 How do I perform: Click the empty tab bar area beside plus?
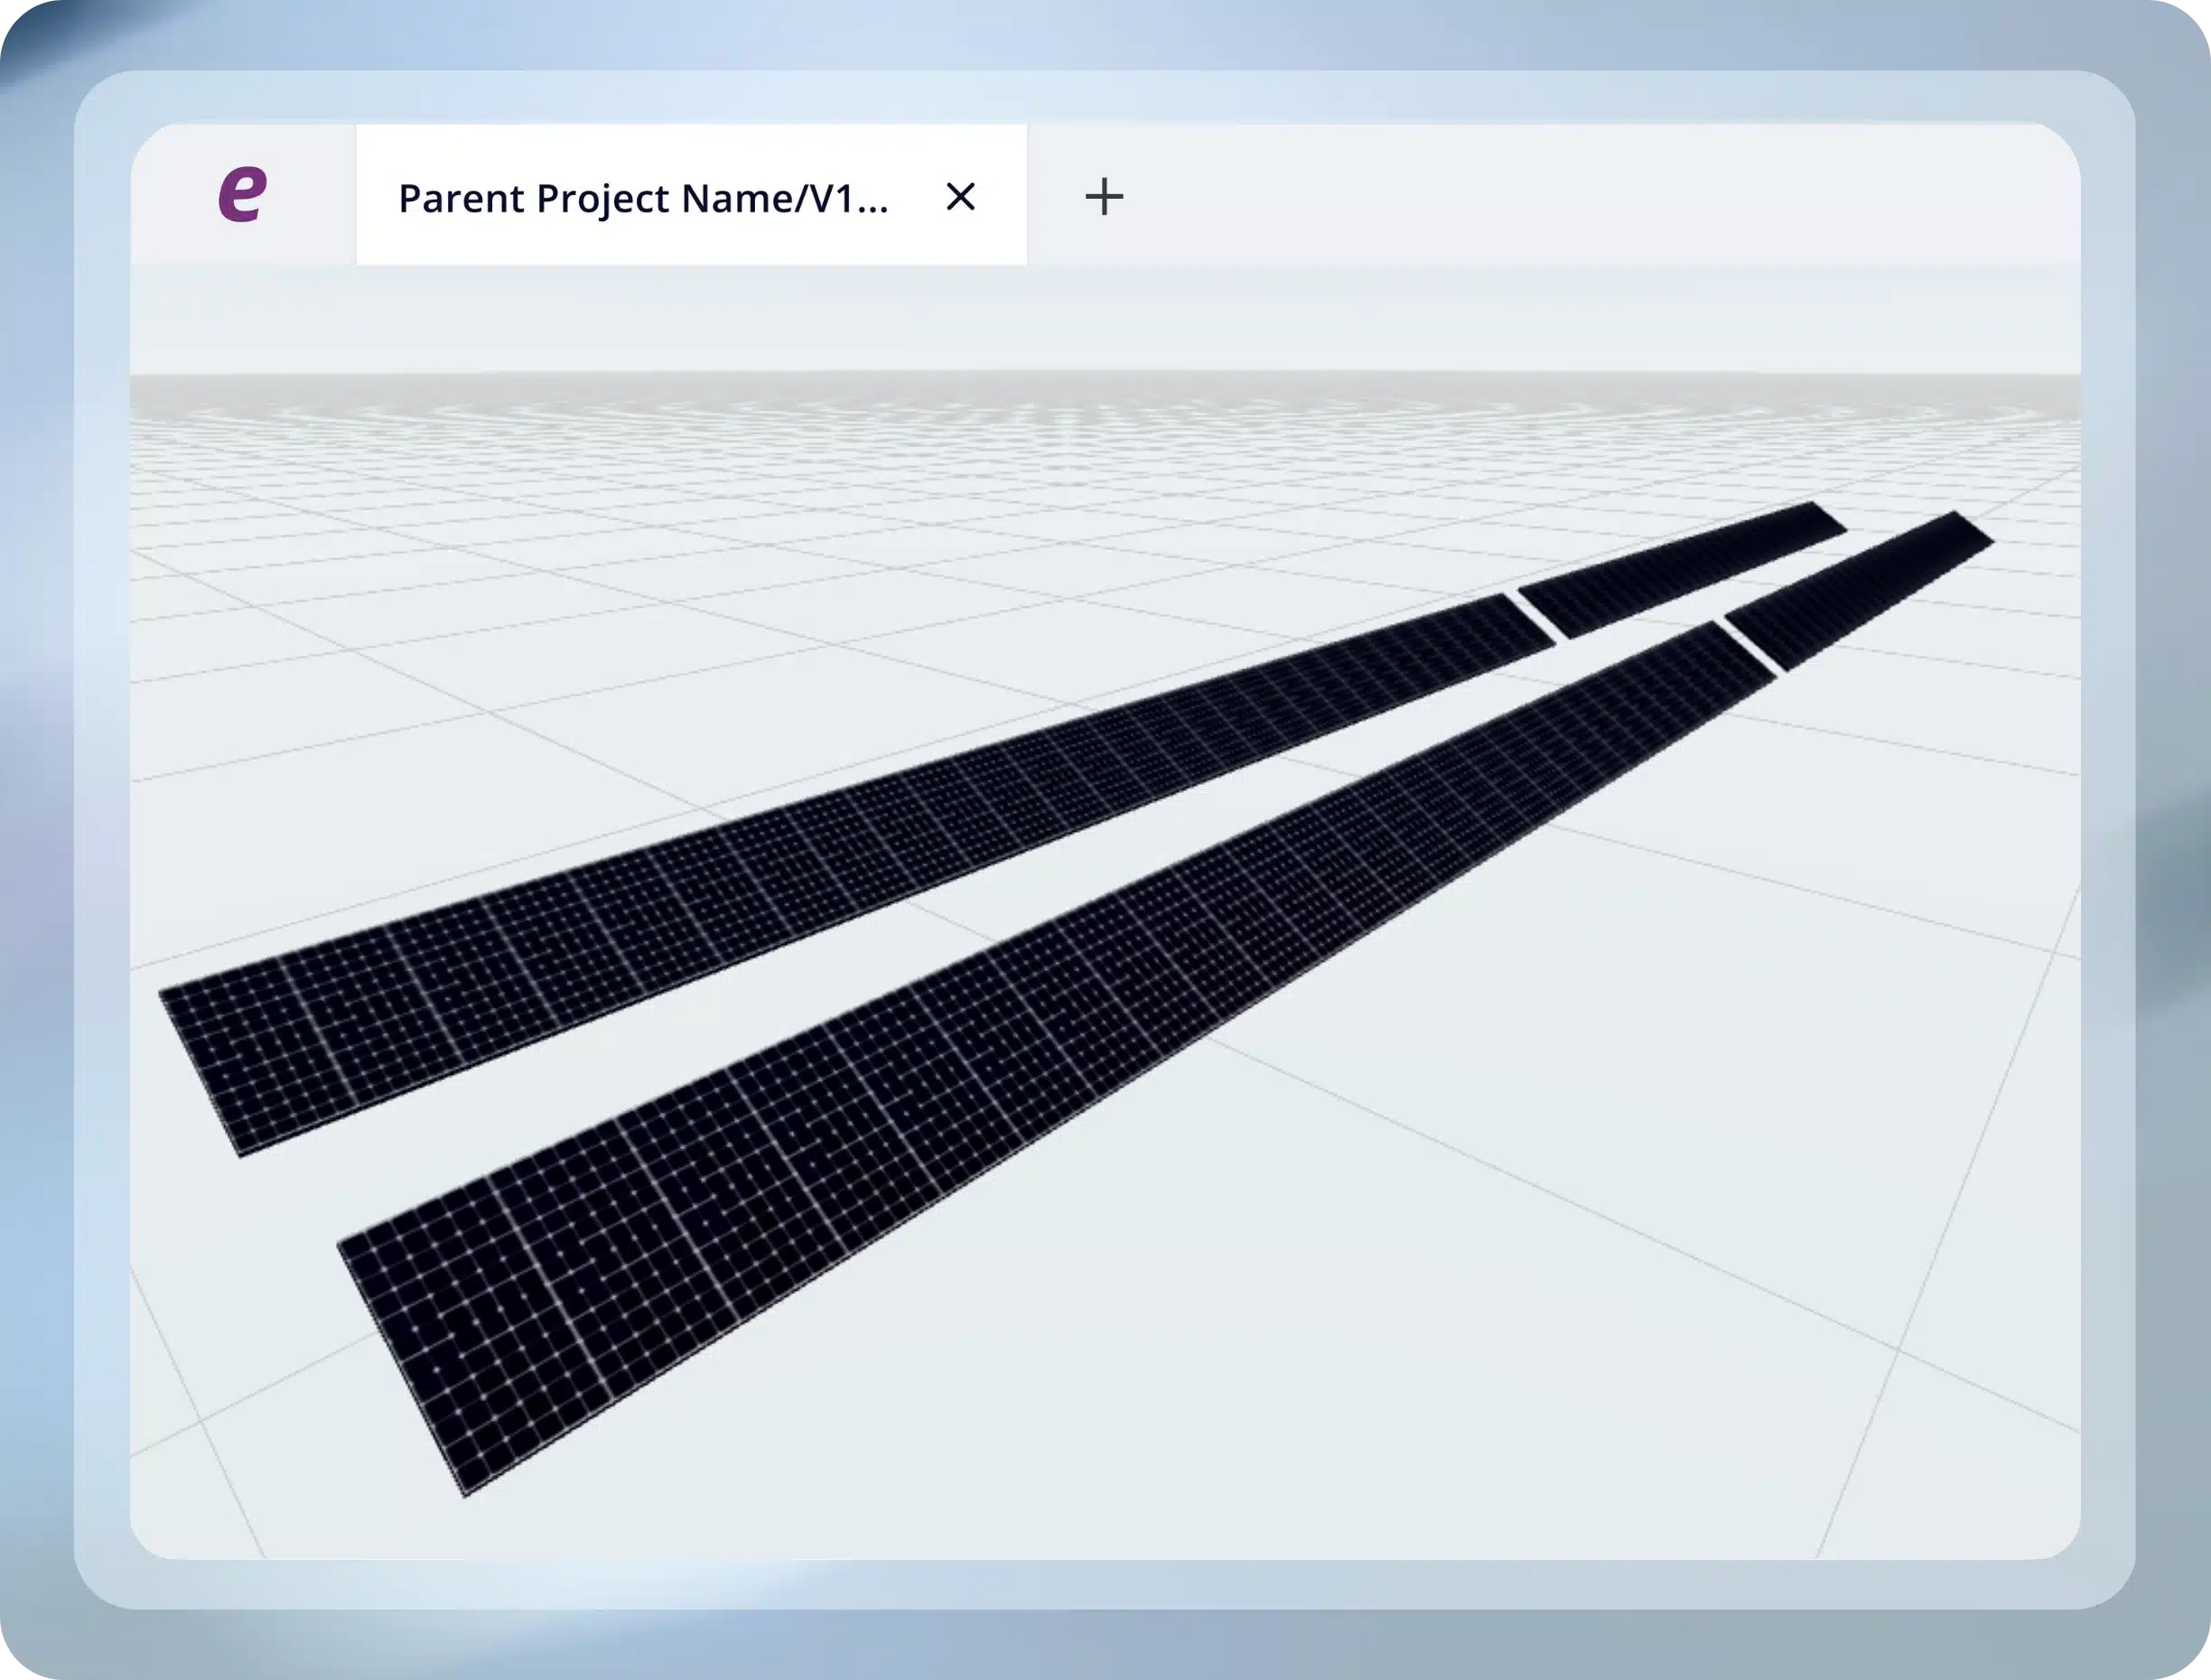point(1600,195)
